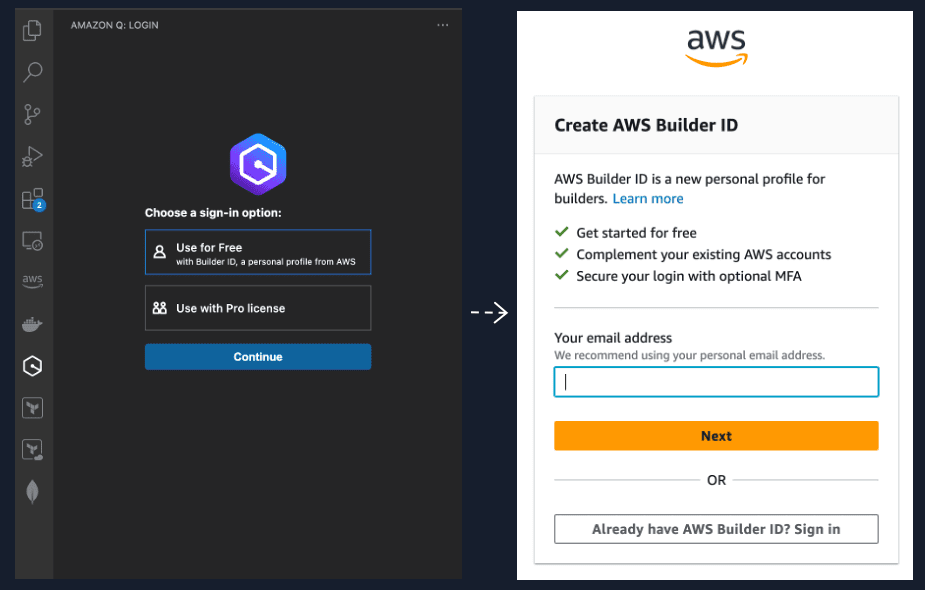
Task: Click the orange Next button
Action: [x=716, y=436]
